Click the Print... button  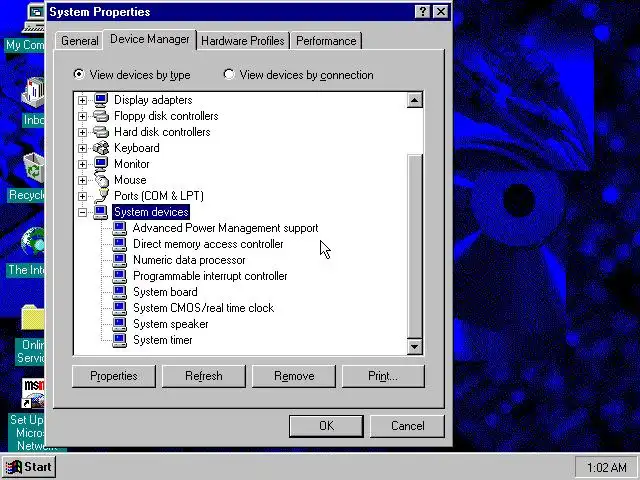coord(383,376)
